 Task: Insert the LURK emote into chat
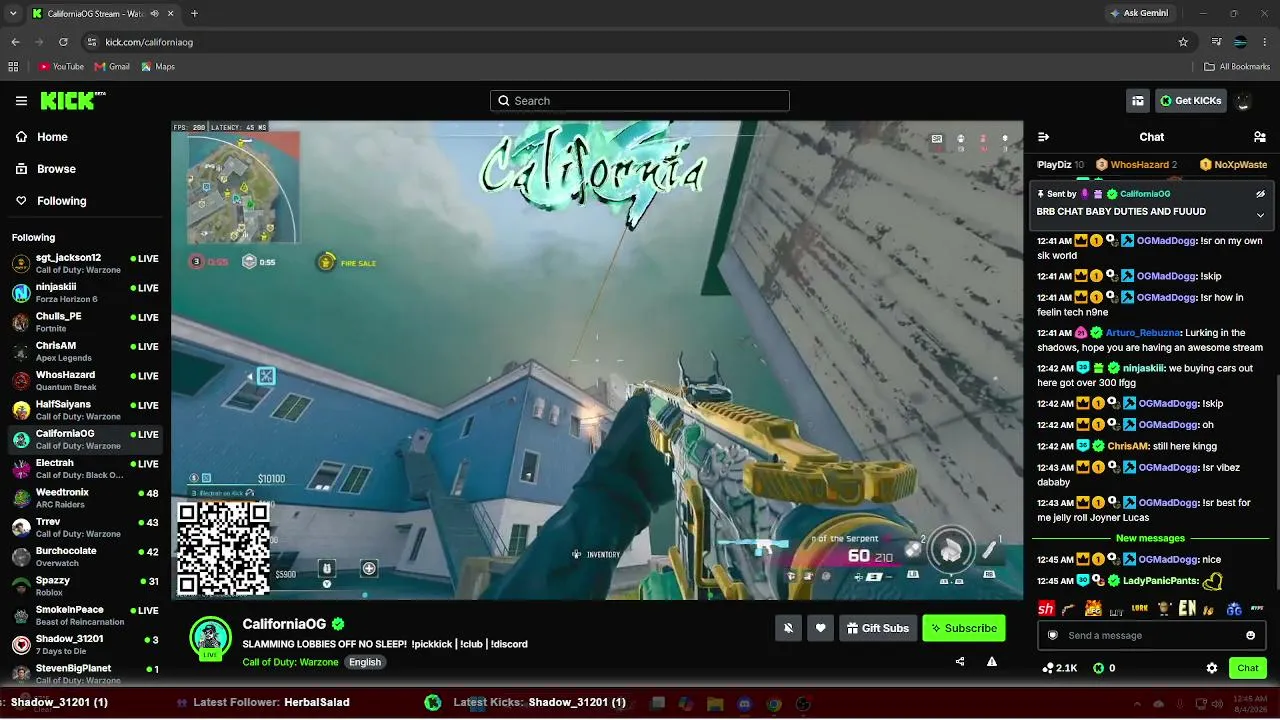pos(1140,608)
